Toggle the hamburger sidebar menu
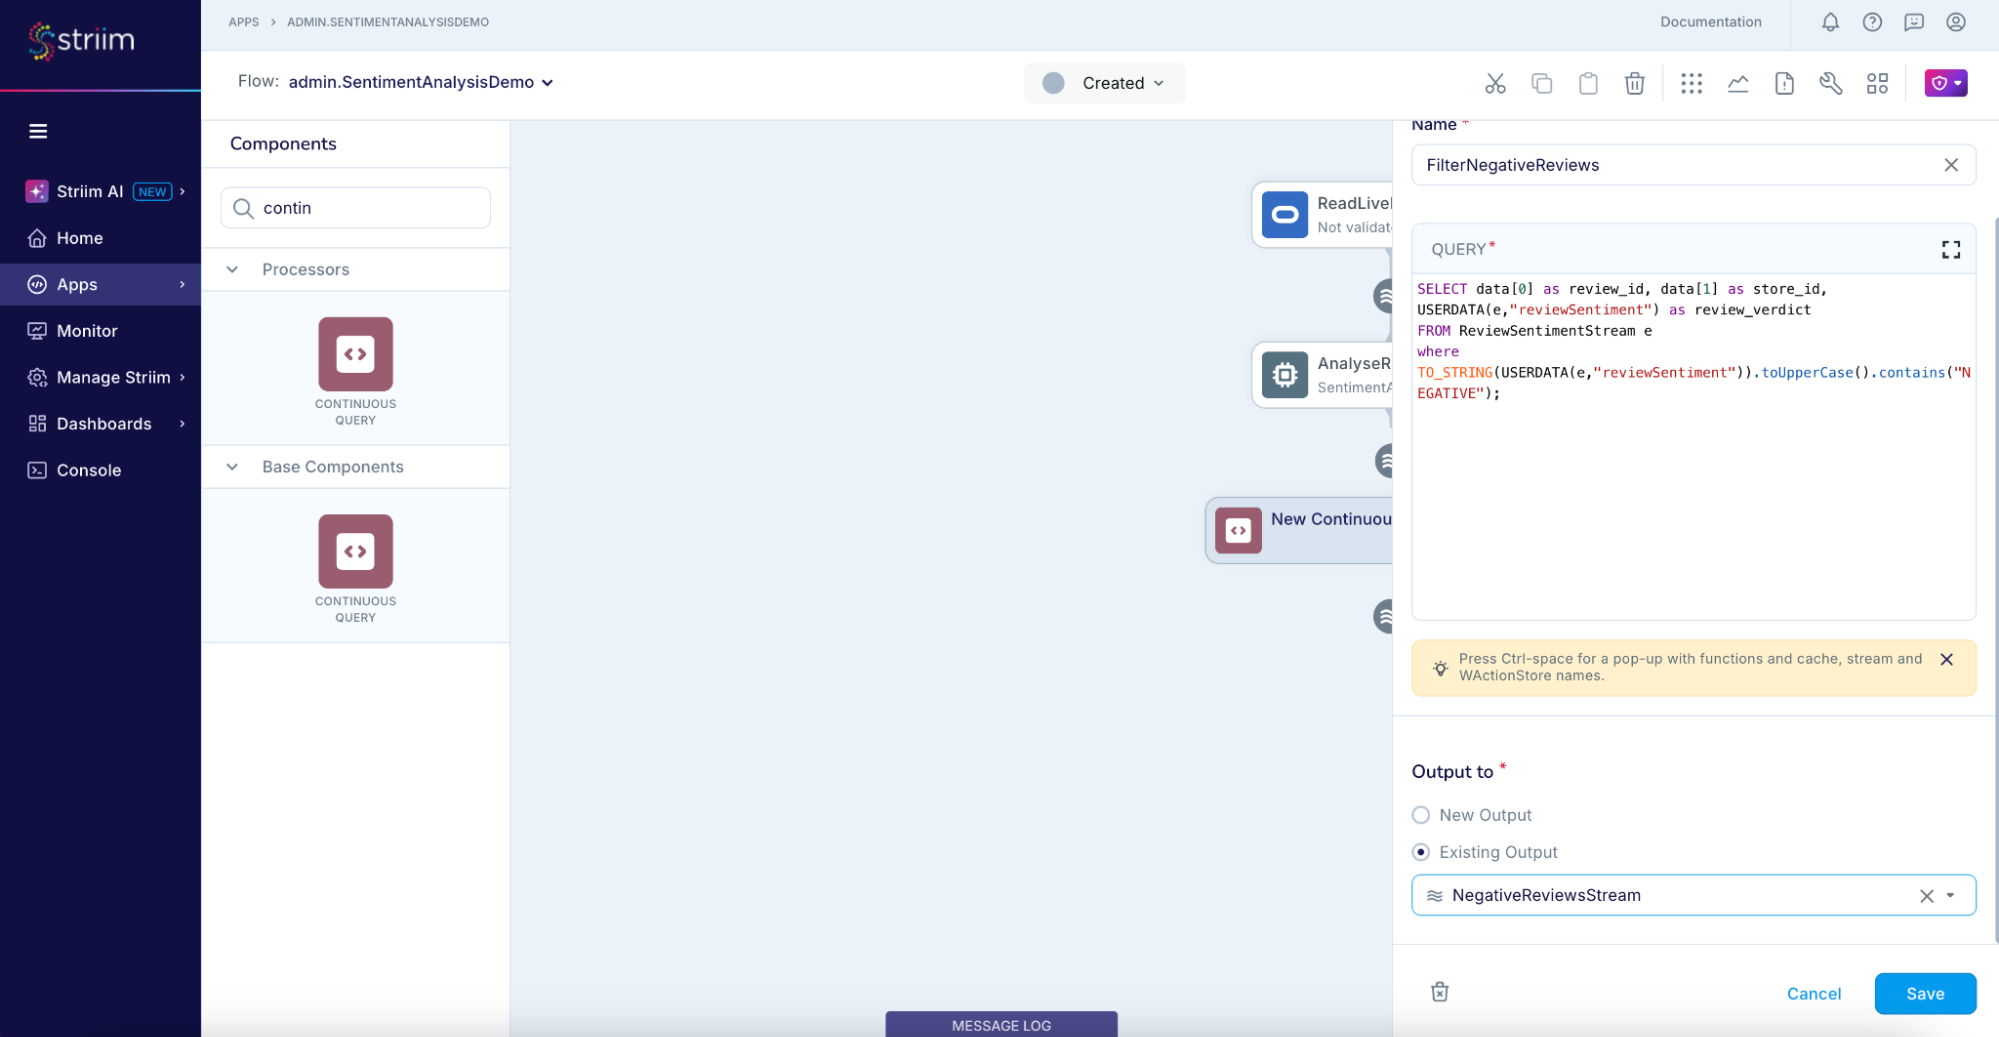Screen dimensions: 1999x1037 coord(38,131)
